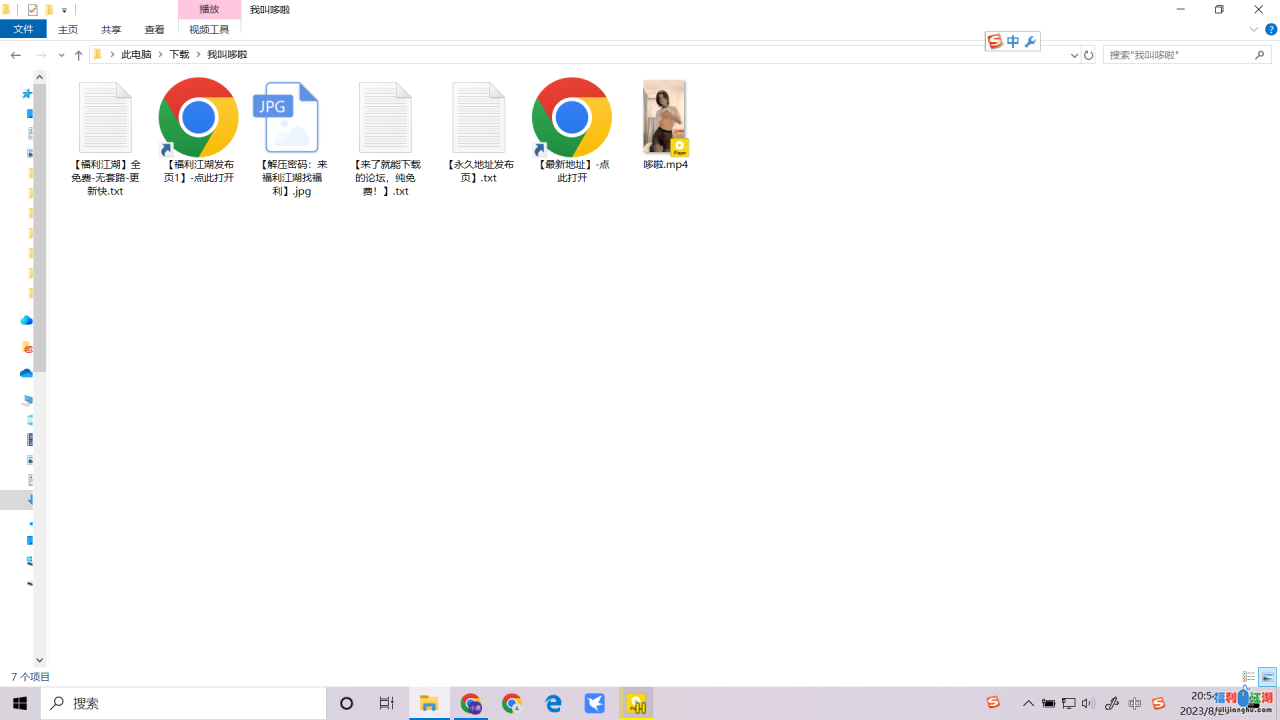1280x720 pixels.
Task: Select the 【永久地址发布页】.txt file
Action: coord(478,118)
